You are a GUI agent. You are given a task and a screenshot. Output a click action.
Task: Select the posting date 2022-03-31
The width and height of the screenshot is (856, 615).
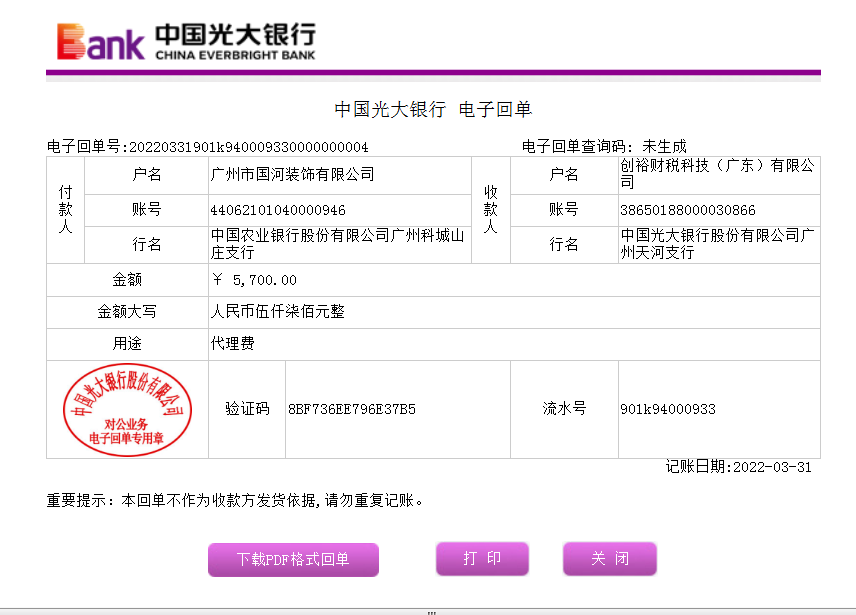click(x=772, y=467)
